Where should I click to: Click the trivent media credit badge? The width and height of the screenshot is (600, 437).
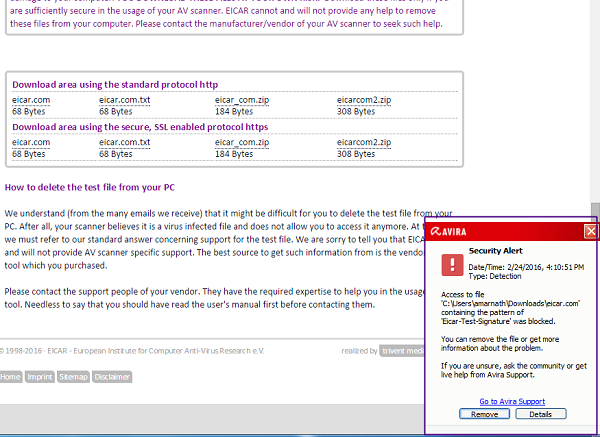point(402,351)
